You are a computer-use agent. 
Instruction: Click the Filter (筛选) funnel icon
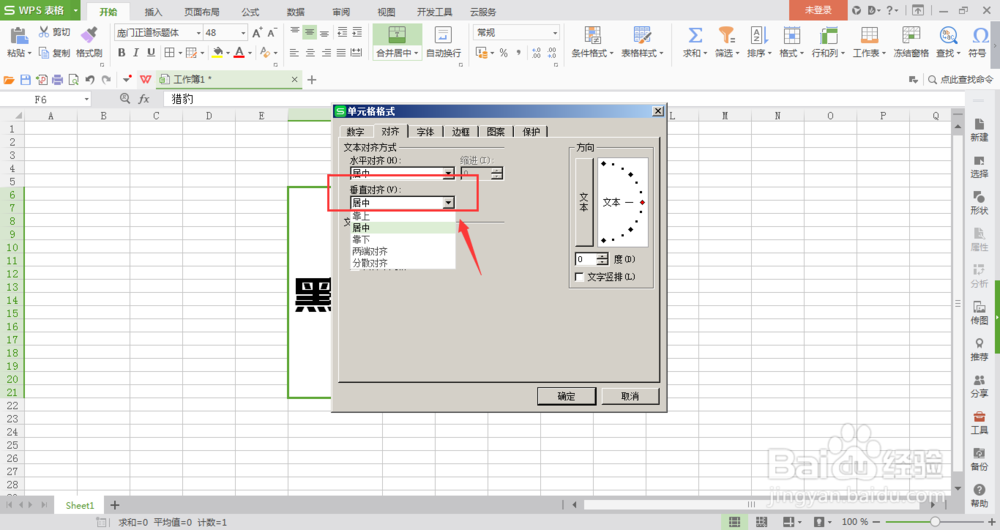click(x=726, y=36)
